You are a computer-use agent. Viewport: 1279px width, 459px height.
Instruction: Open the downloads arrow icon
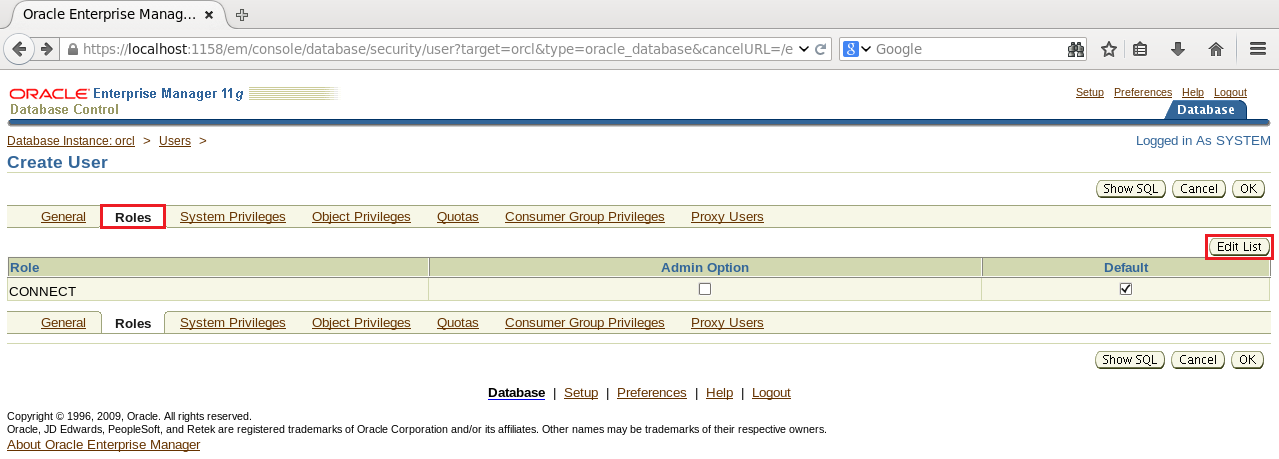(x=1178, y=49)
